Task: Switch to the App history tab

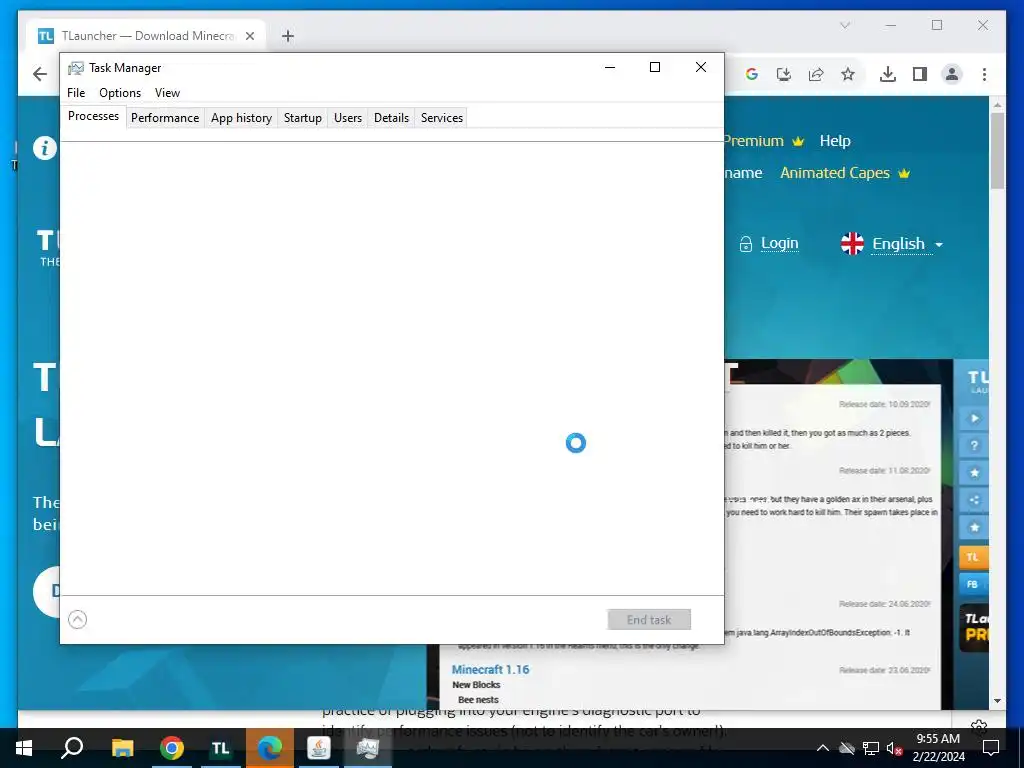Action: point(241,118)
